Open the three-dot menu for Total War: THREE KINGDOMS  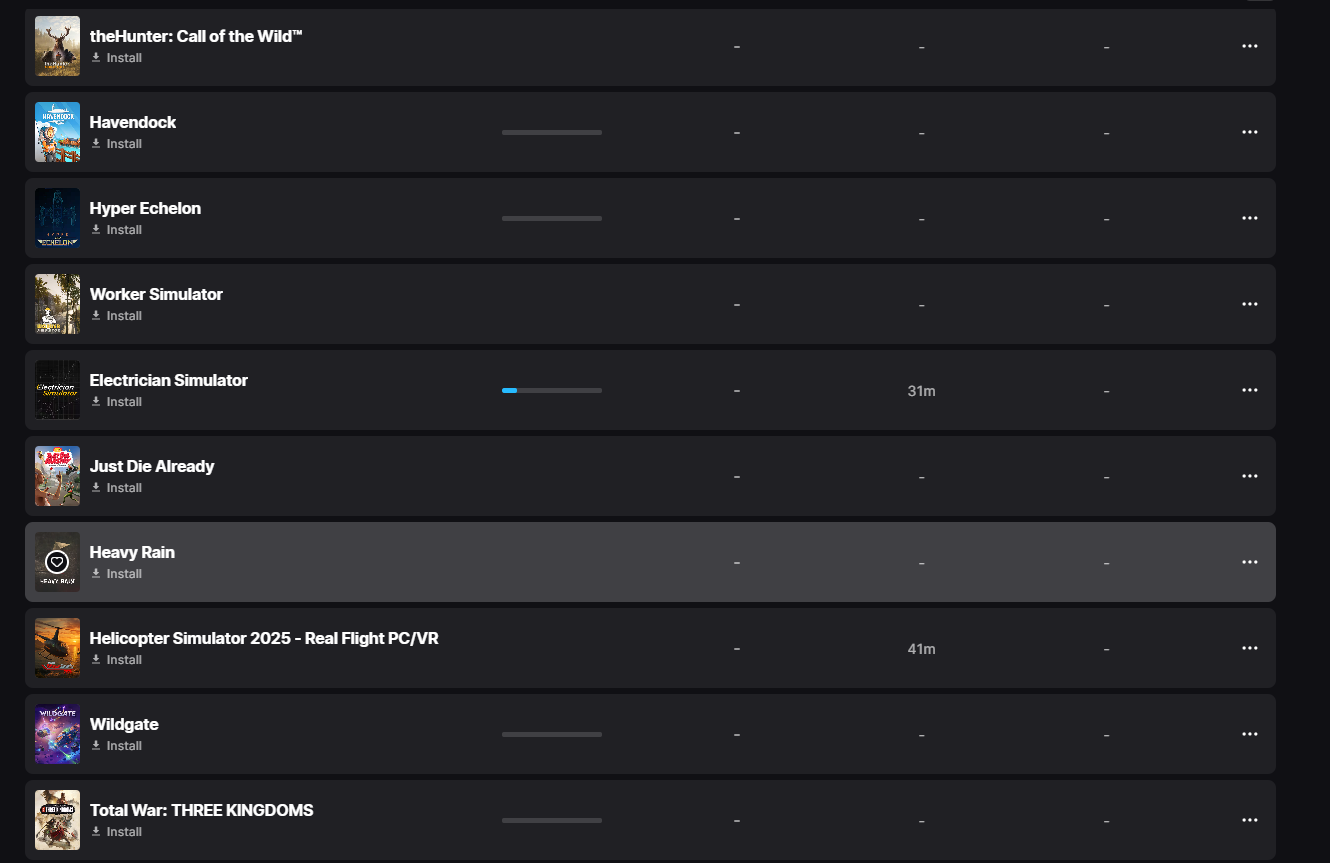[1249, 820]
